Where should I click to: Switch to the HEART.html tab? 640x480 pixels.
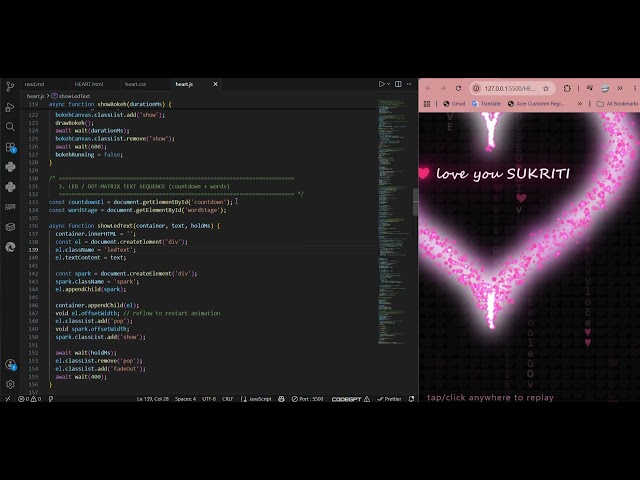click(x=89, y=84)
